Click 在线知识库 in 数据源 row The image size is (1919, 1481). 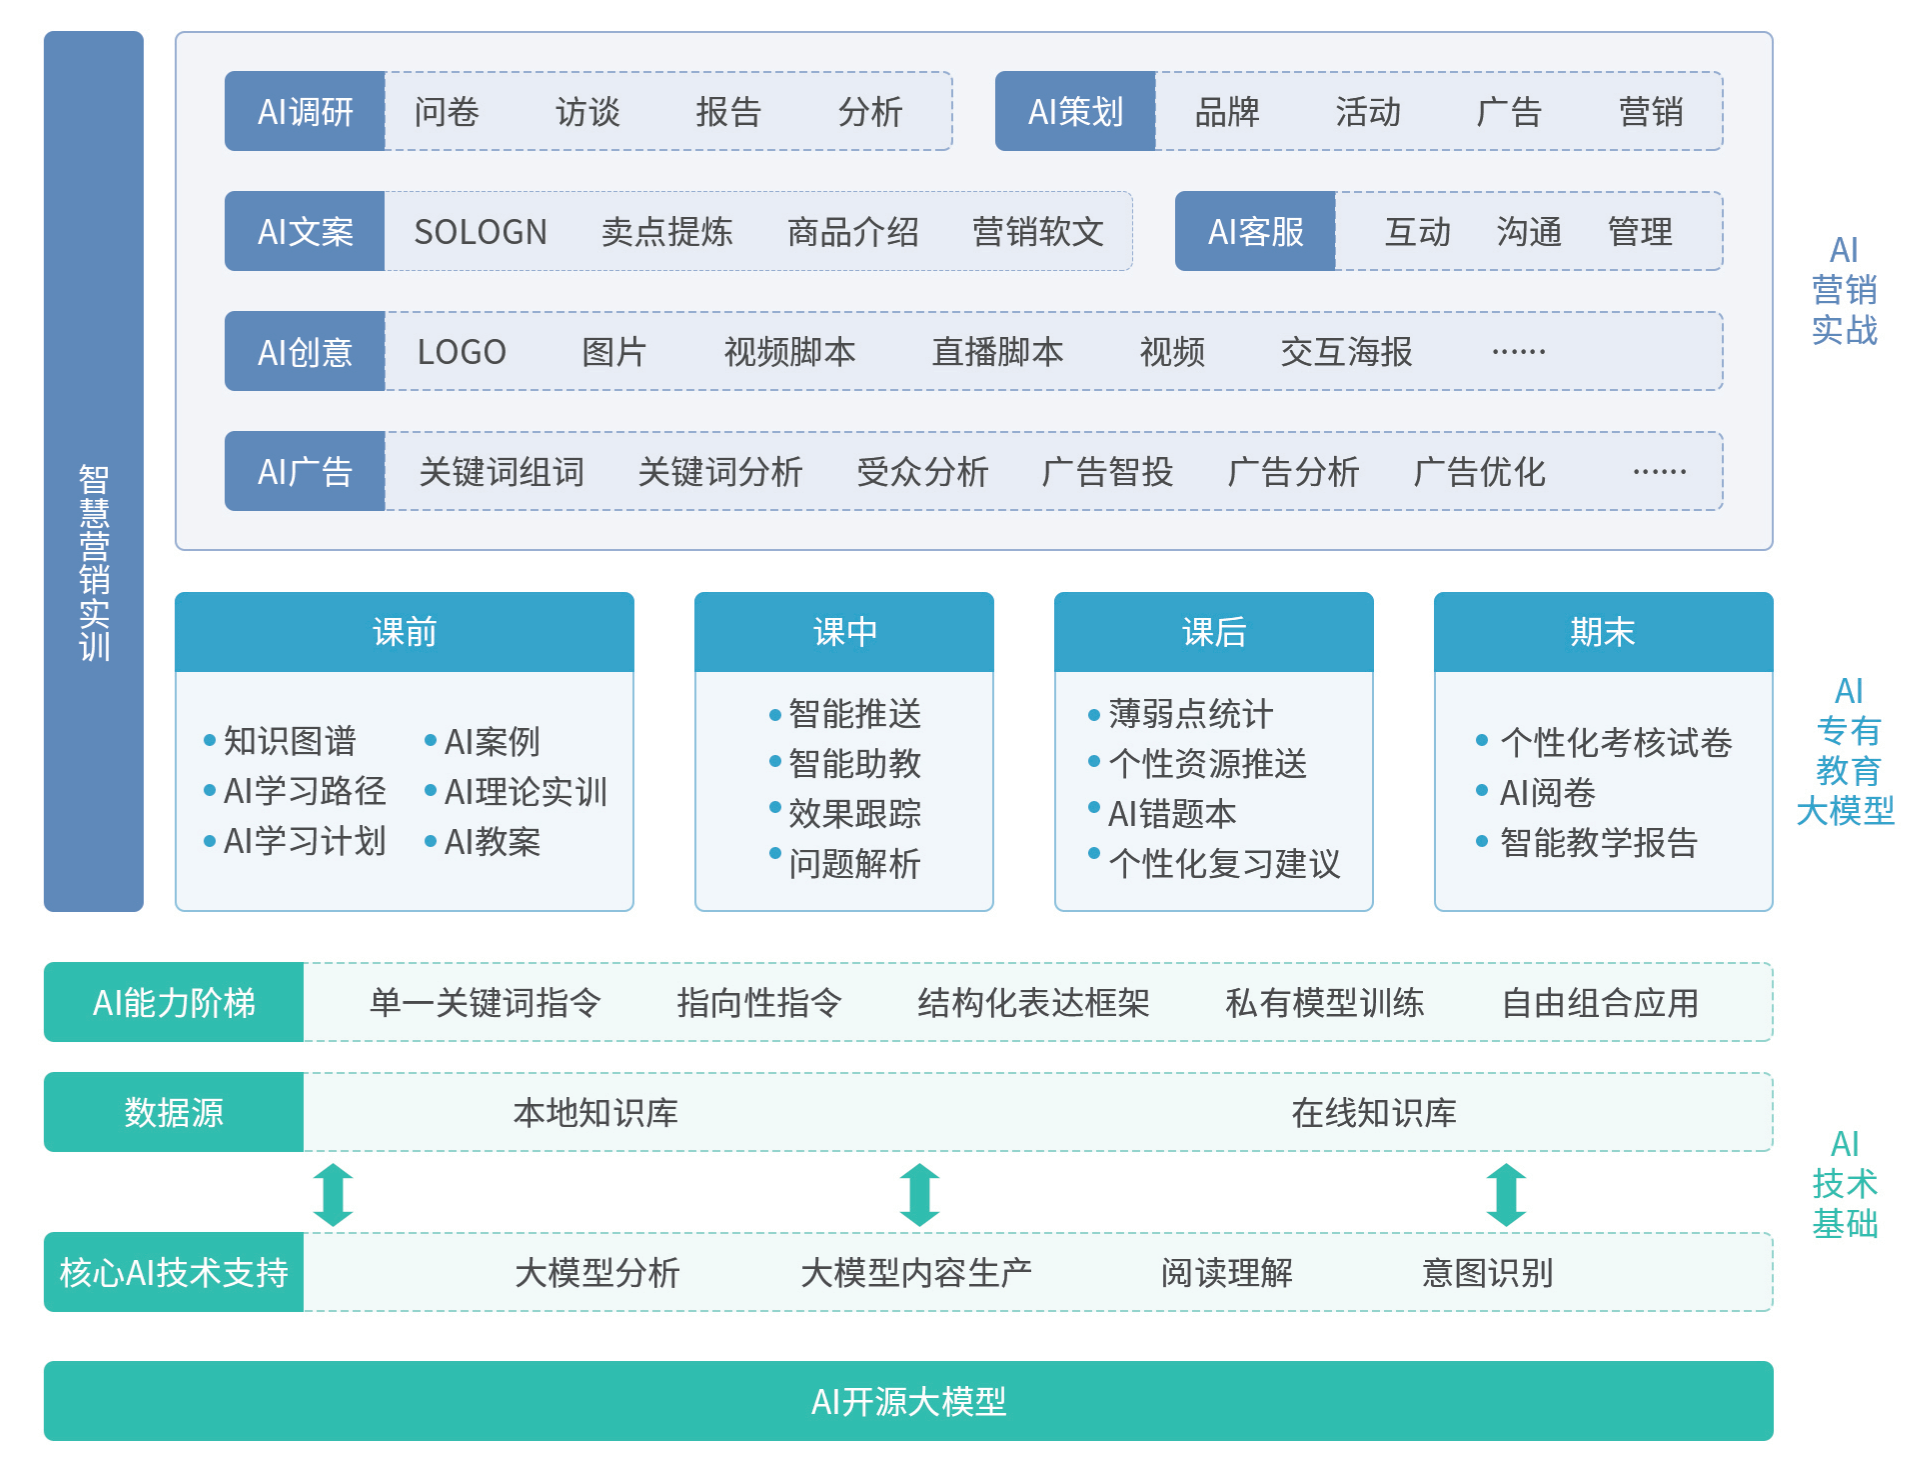click(x=1374, y=1113)
